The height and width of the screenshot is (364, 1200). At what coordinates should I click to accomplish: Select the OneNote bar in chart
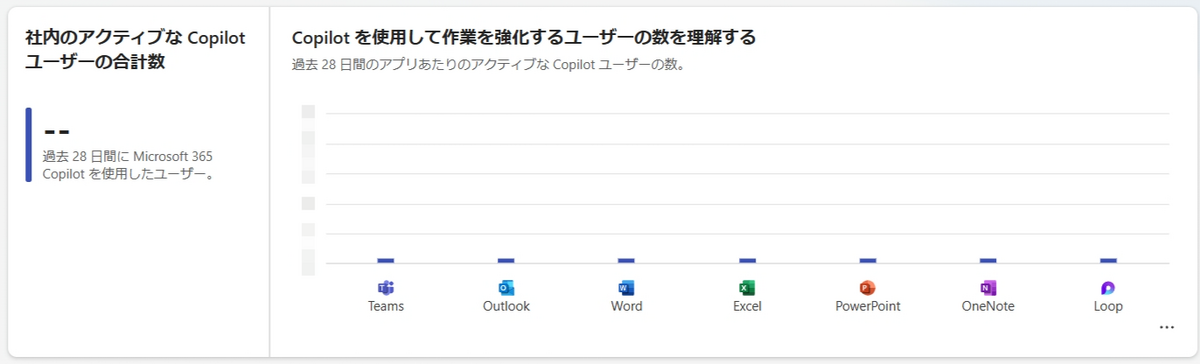(x=988, y=260)
